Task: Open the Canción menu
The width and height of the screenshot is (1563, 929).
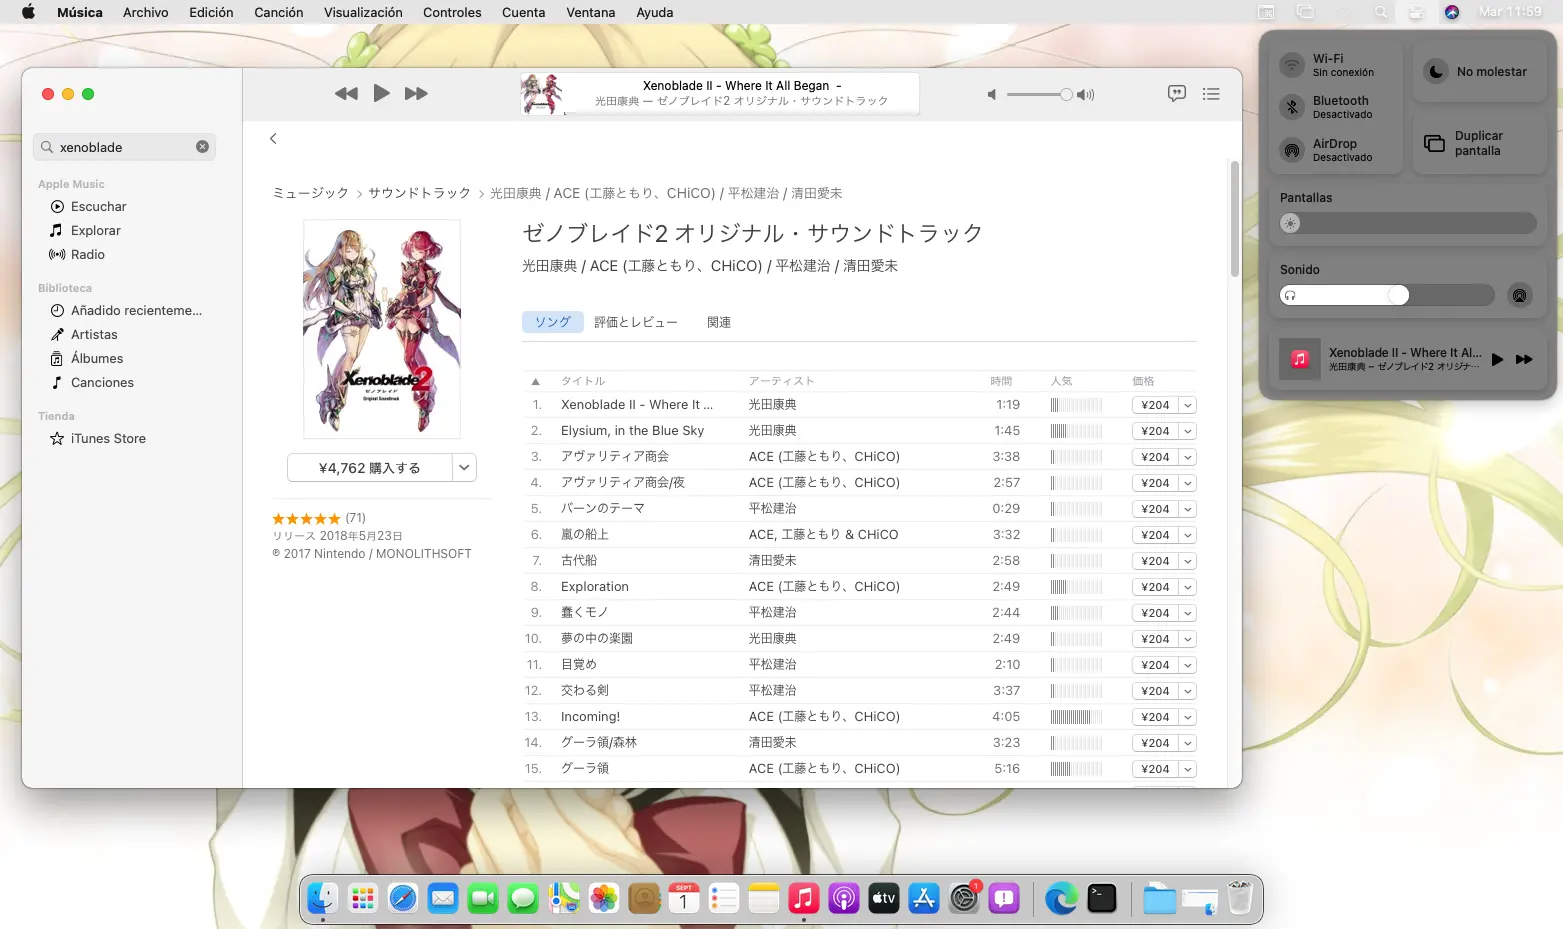Action: coord(278,12)
